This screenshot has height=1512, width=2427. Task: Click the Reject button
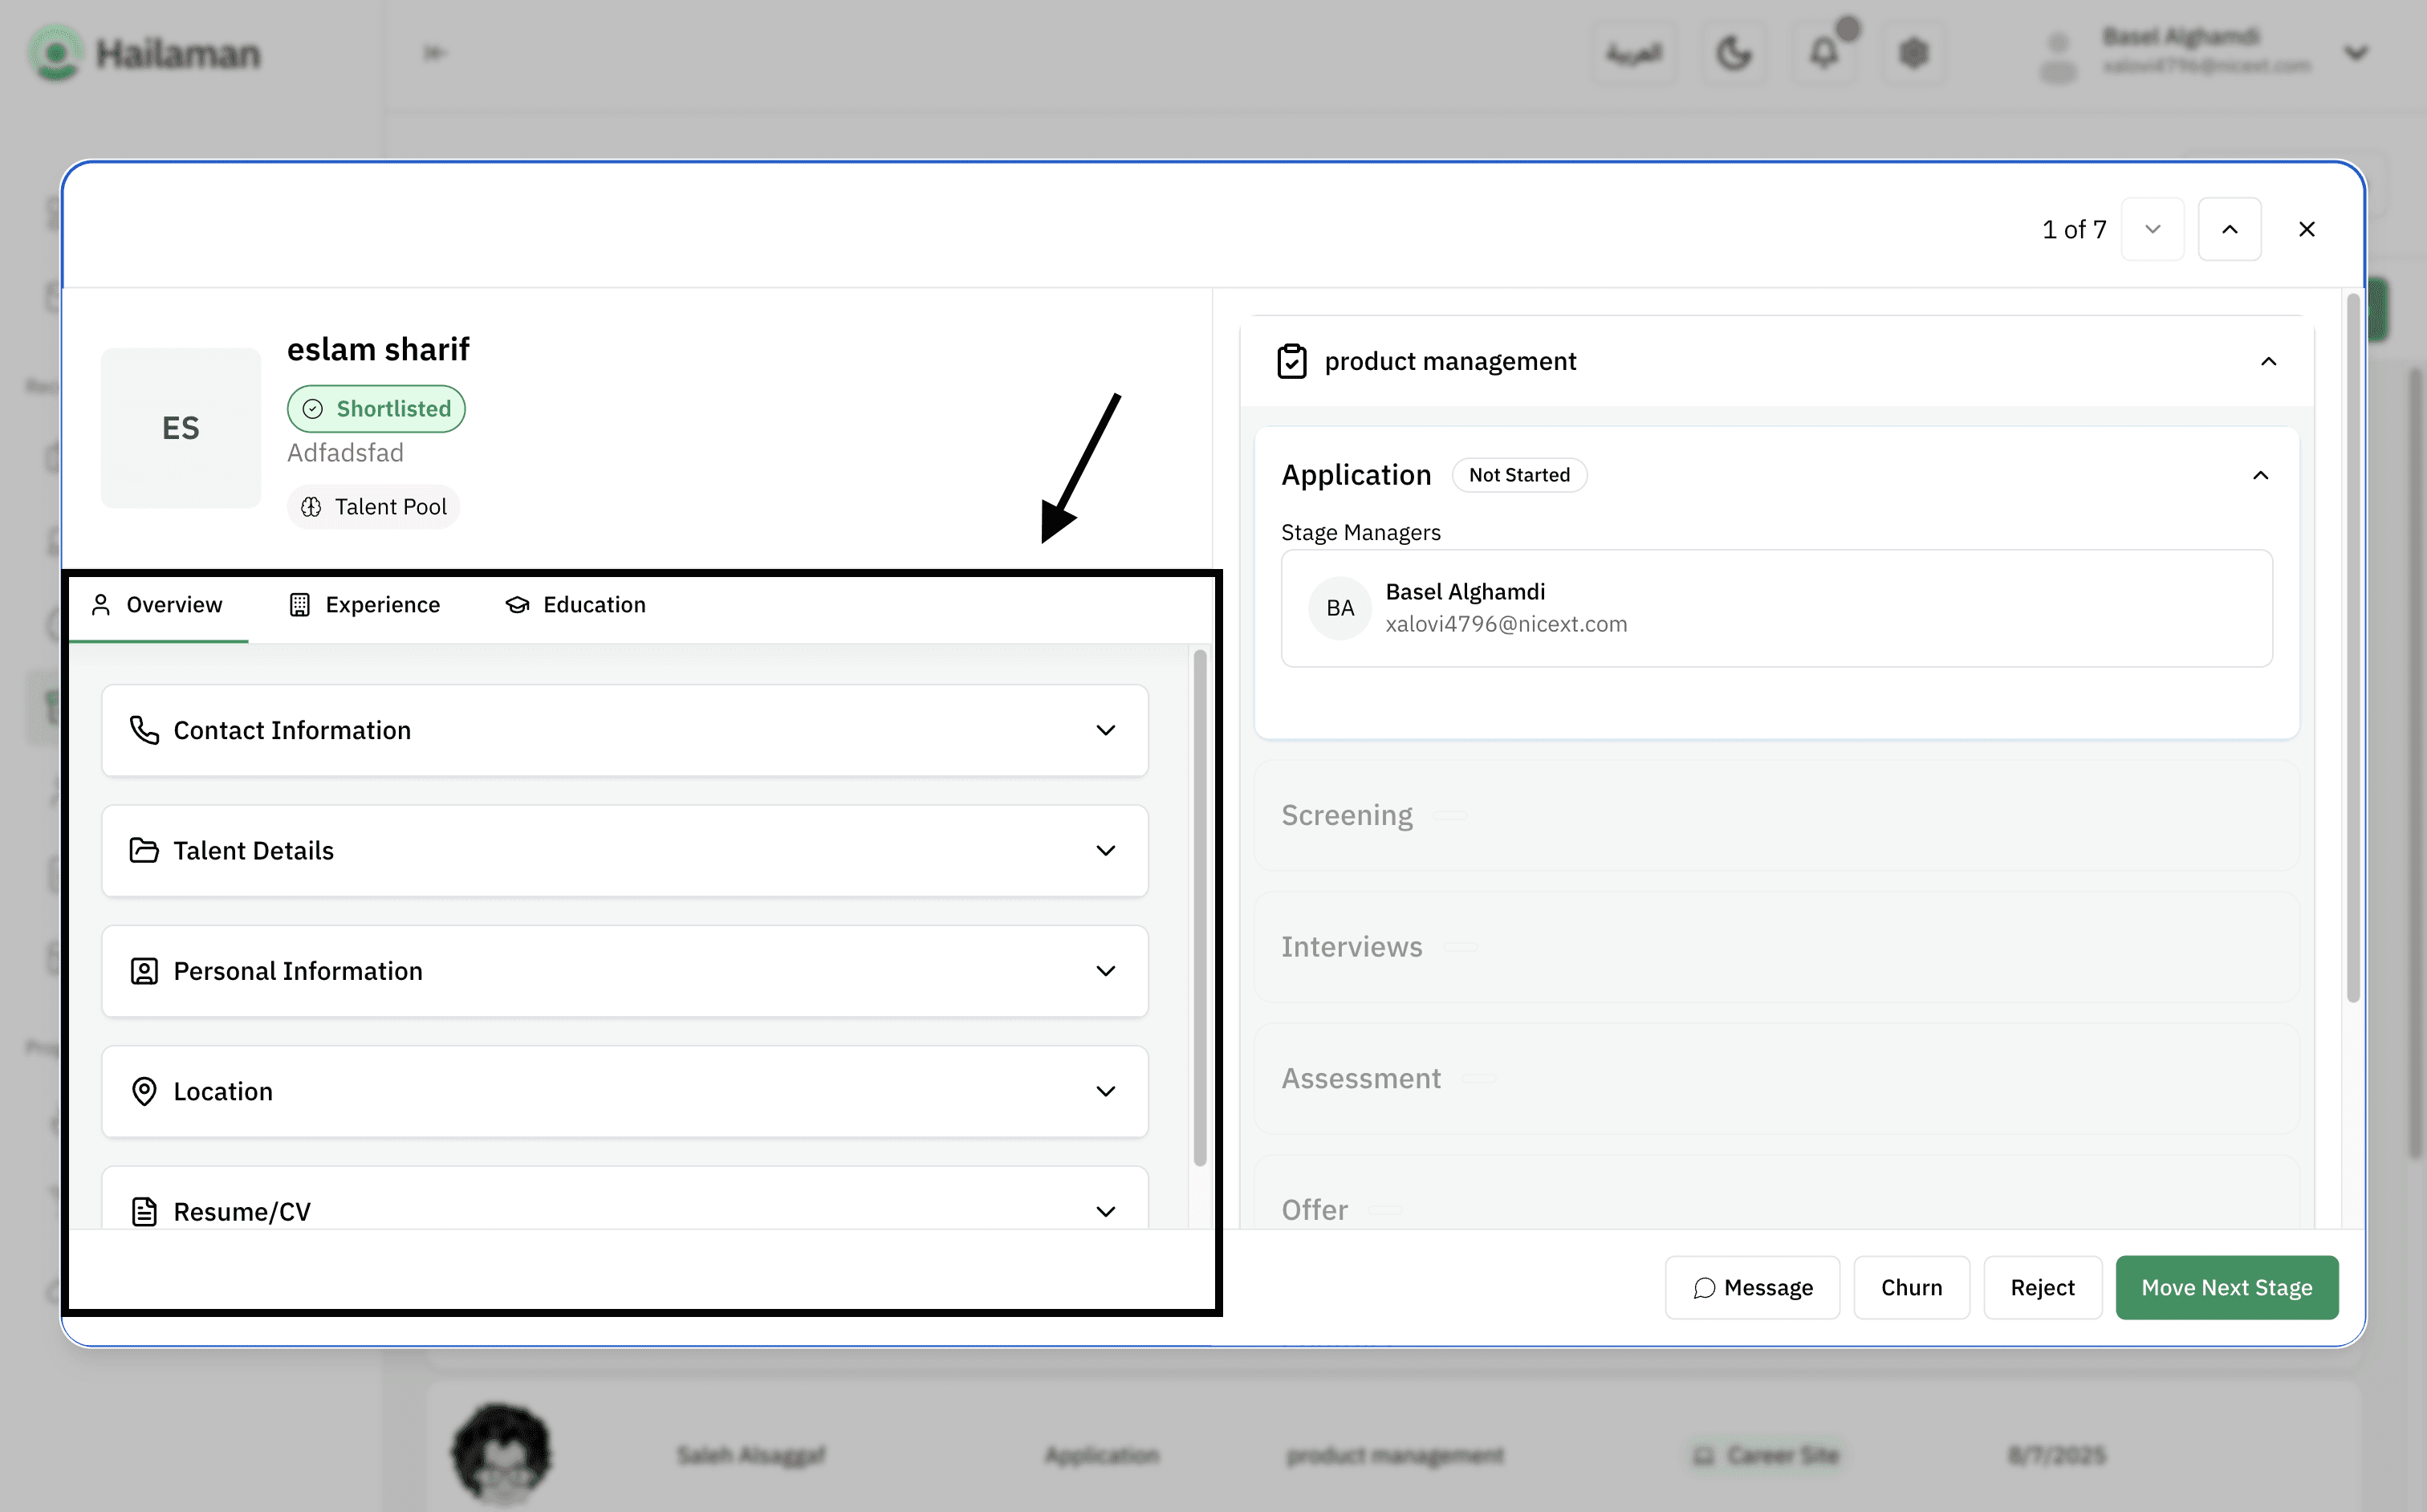pyautogui.click(x=2042, y=1287)
